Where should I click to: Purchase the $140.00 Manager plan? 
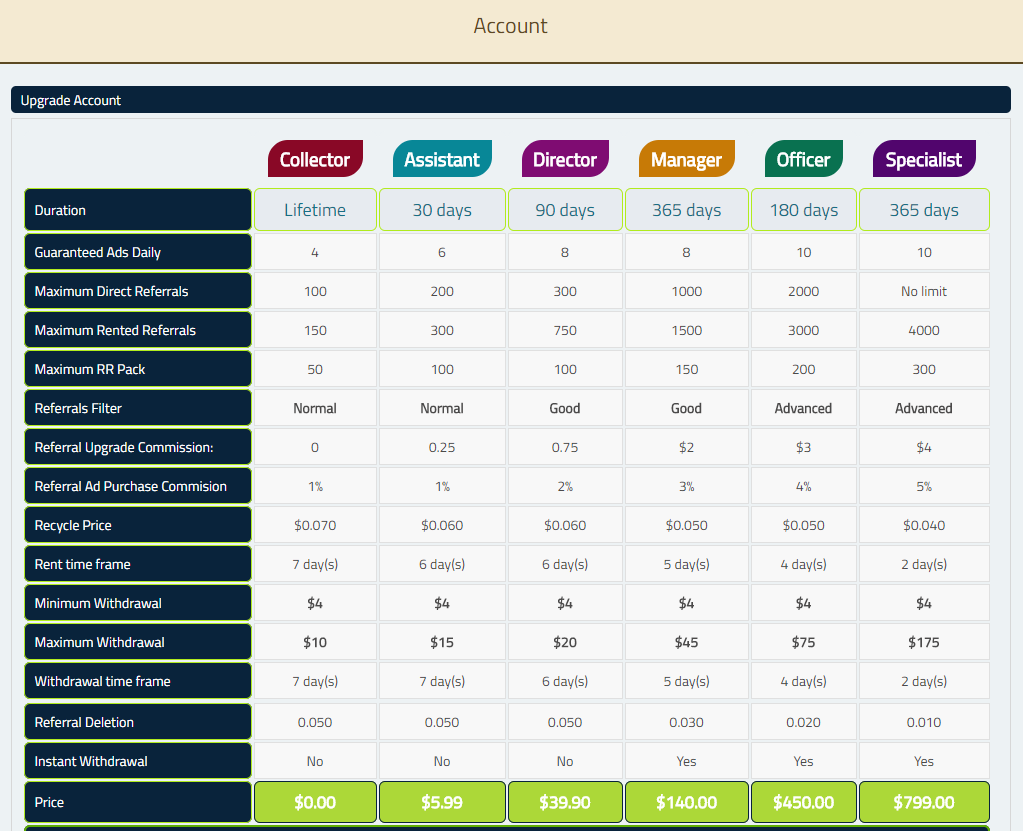tap(686, 802)
